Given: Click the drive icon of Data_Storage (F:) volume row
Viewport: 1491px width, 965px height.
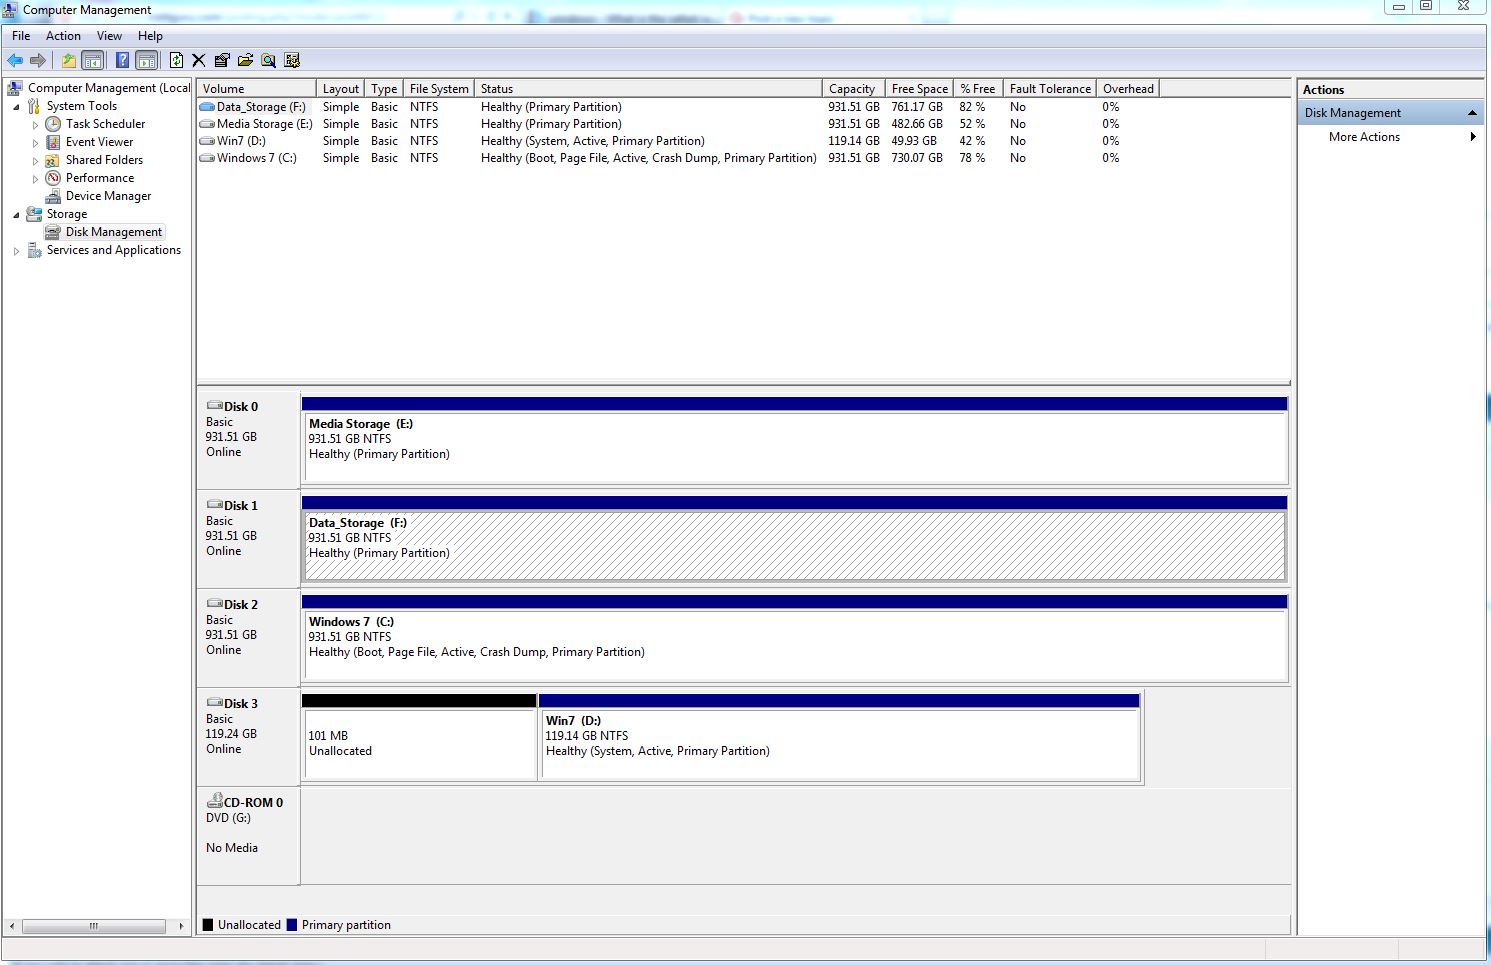Looking at the screenshot, I should (207, 107).
